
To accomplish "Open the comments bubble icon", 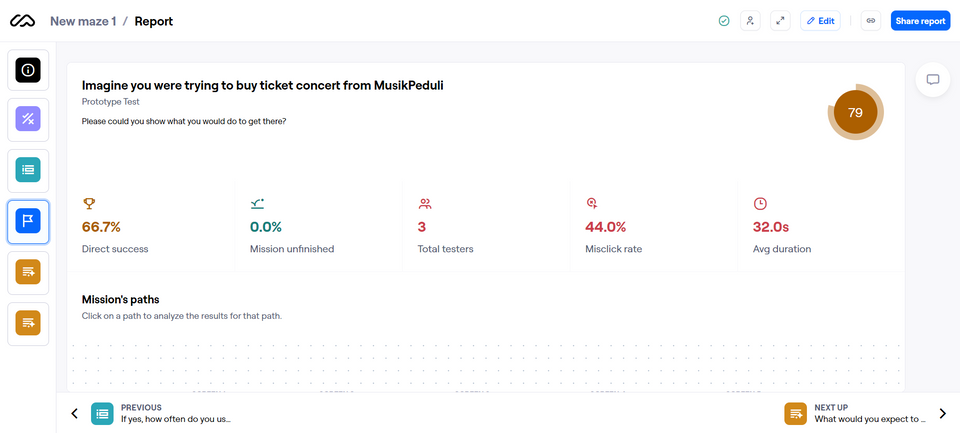I will coord(932,80).
